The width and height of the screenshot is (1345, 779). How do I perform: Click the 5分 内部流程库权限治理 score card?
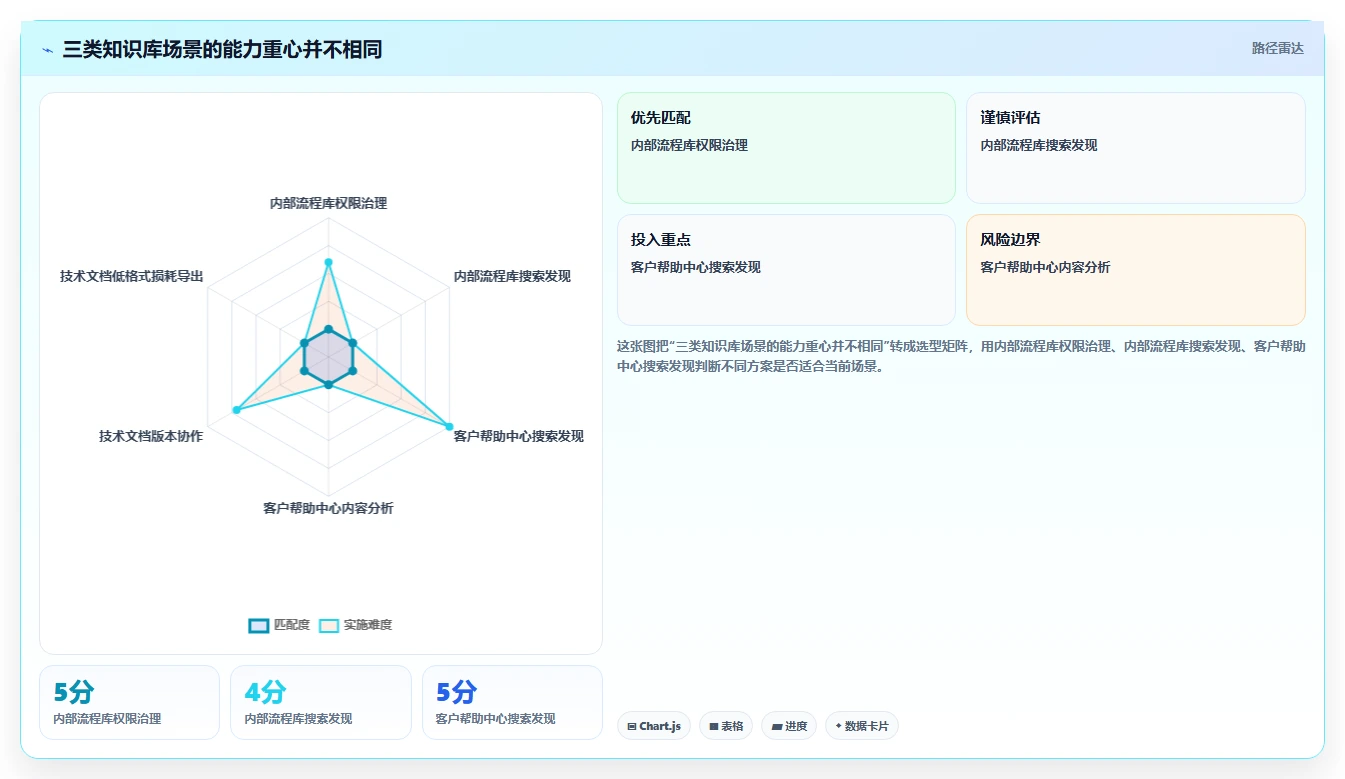tap(129, 702)
